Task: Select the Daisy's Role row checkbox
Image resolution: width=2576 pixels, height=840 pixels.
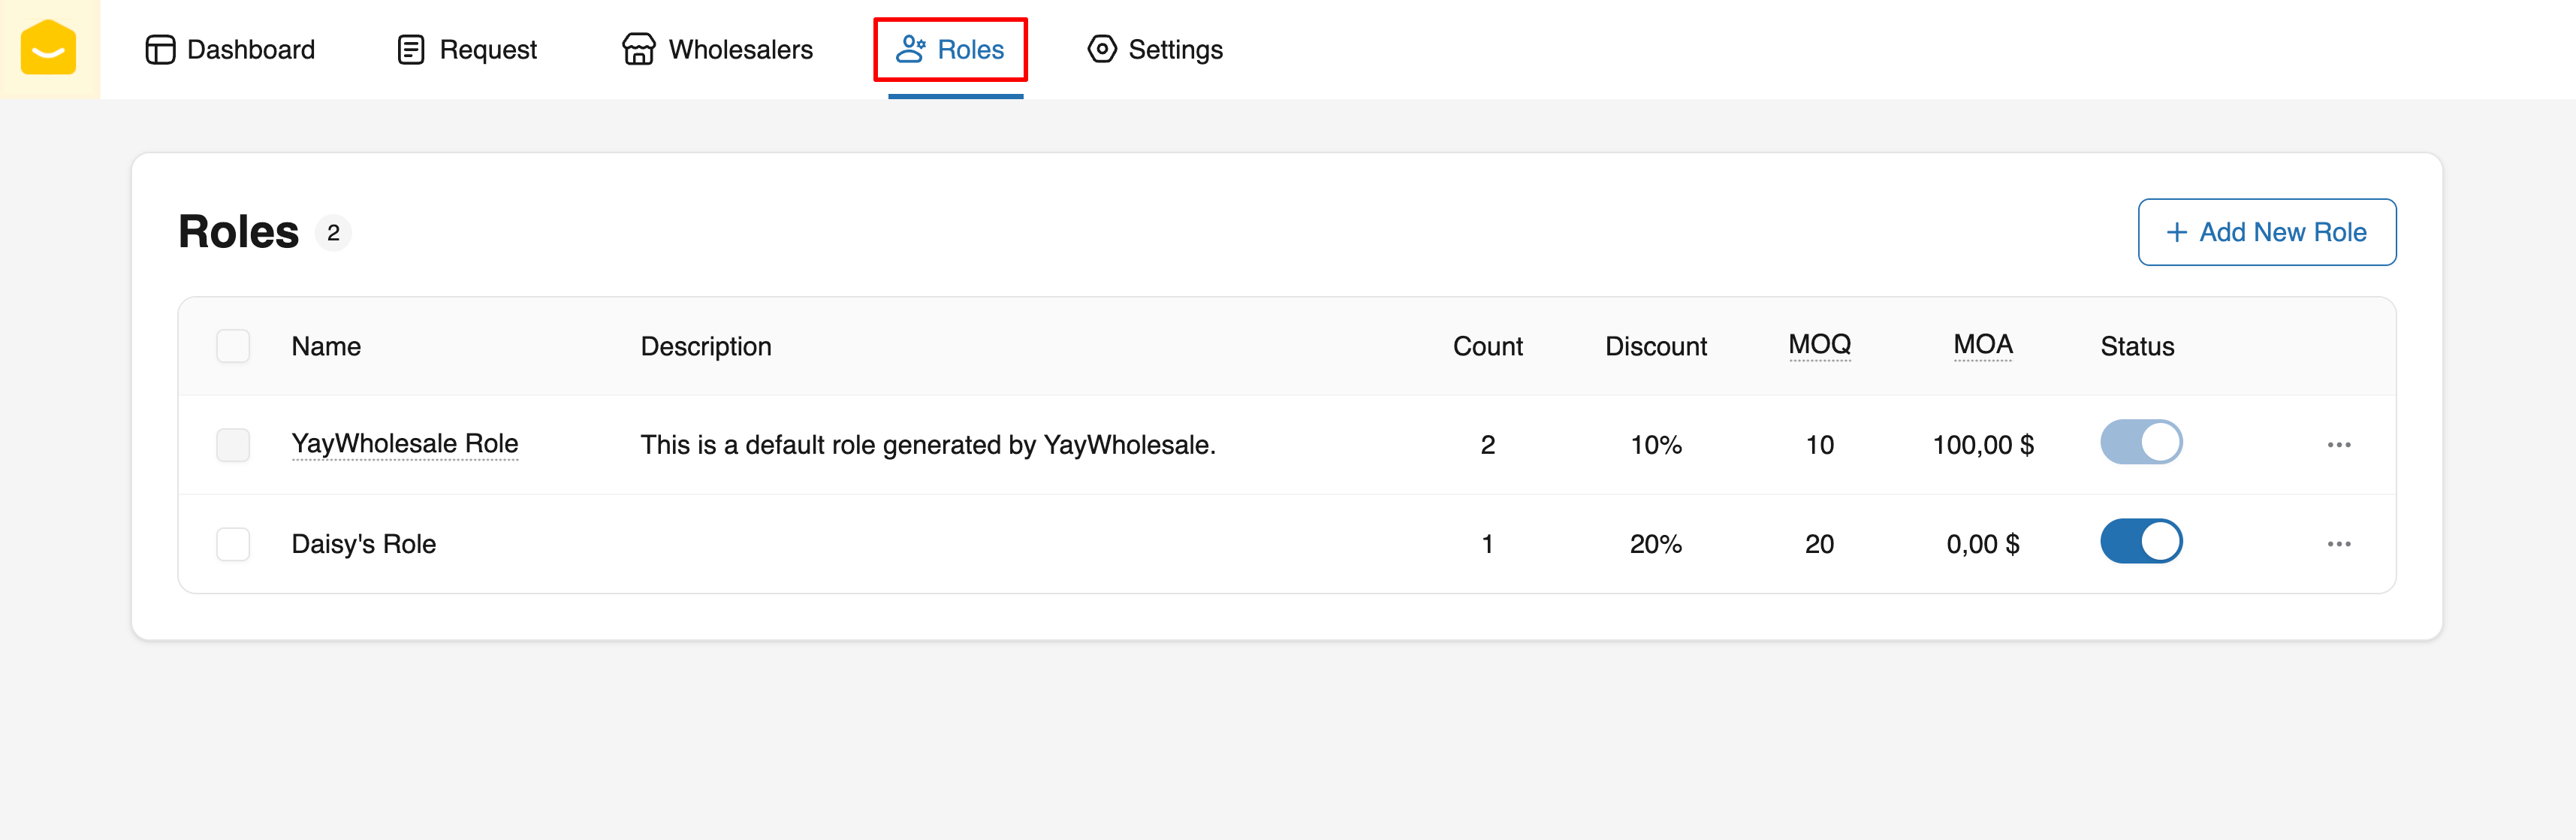Action: tap(233, 544)
